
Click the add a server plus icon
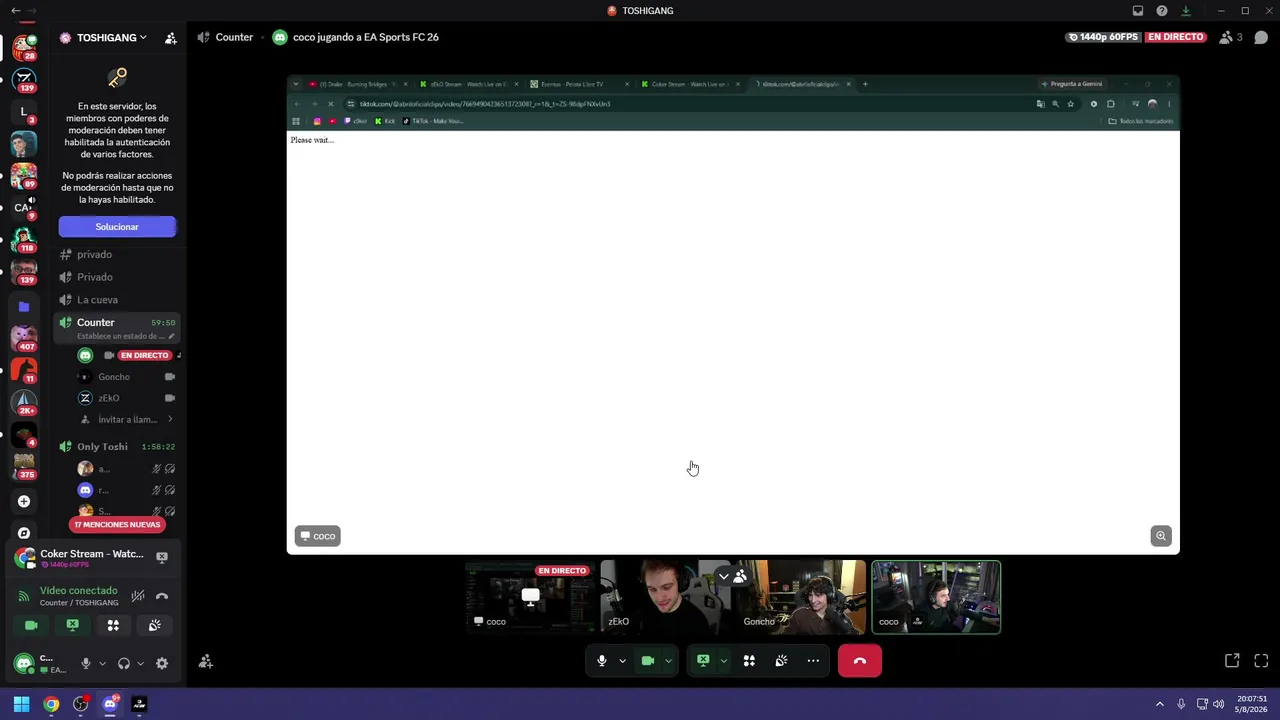pos(24,501)
